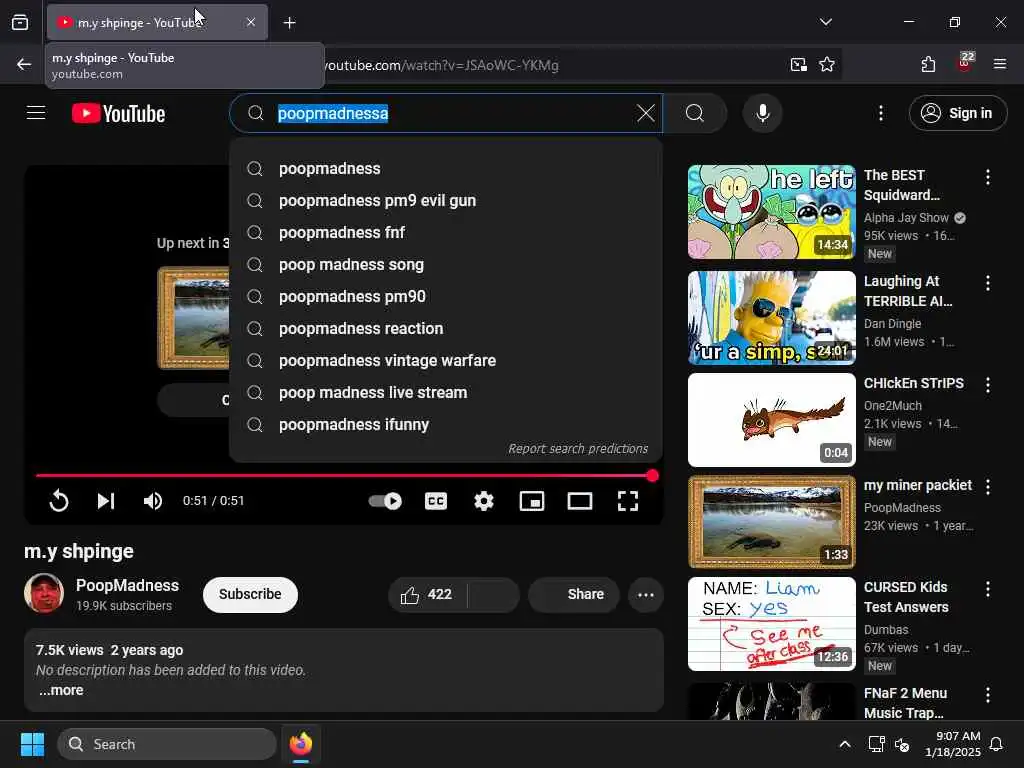
Task: Enter full screen mode
Action: [x=628, y=501]
